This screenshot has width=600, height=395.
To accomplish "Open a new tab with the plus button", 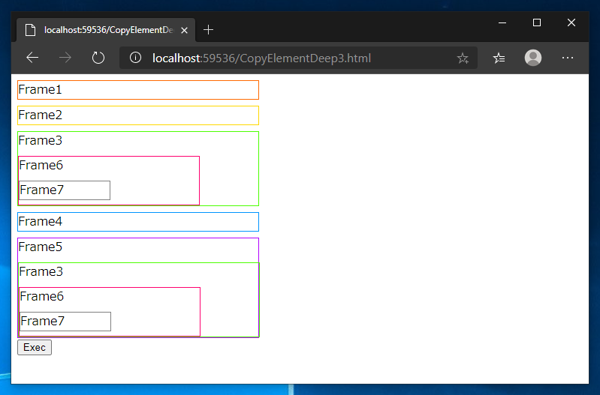I will 208,30.
